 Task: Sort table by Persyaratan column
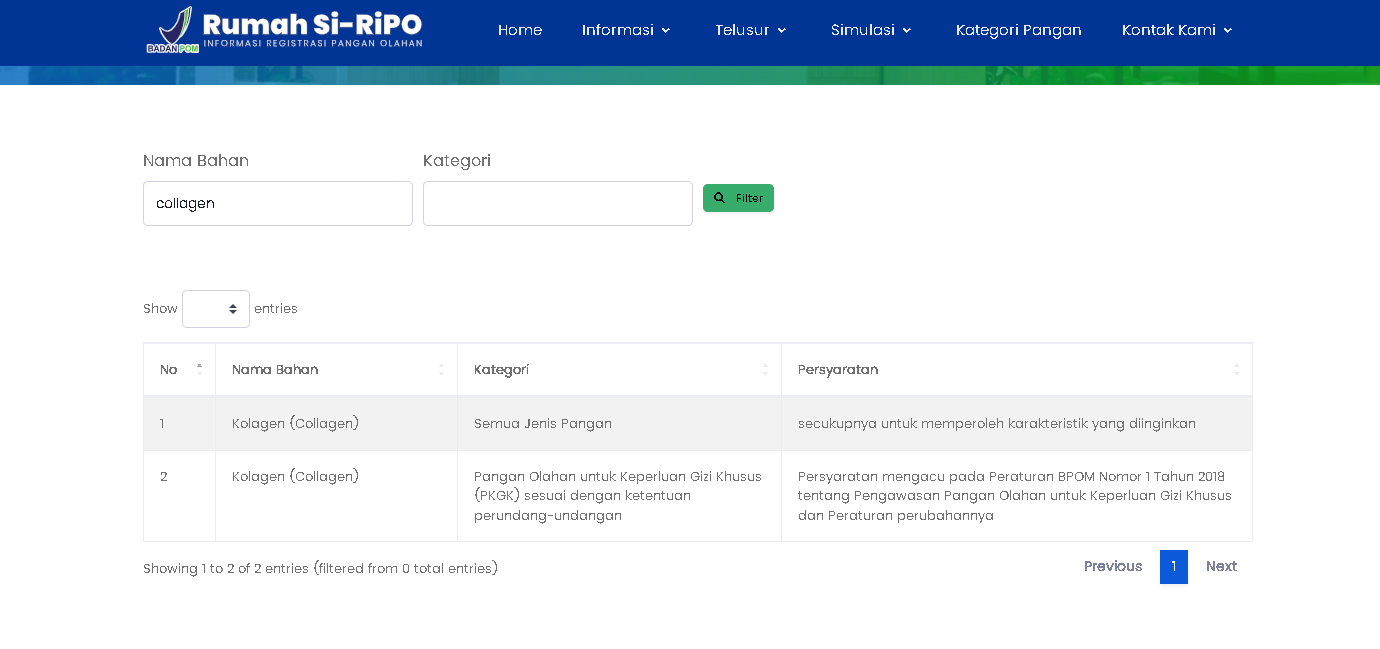point(1016,370)
